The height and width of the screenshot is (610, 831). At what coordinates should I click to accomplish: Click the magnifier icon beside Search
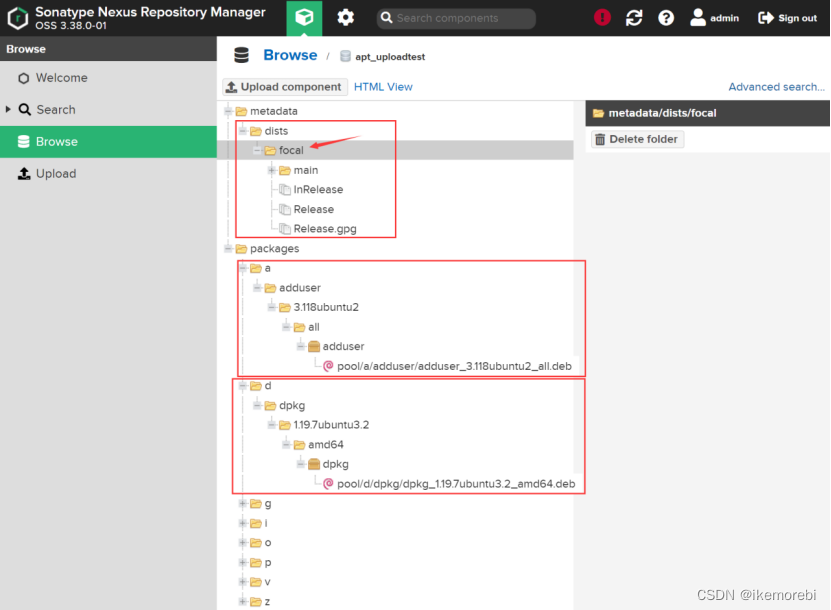coord(24,110)
